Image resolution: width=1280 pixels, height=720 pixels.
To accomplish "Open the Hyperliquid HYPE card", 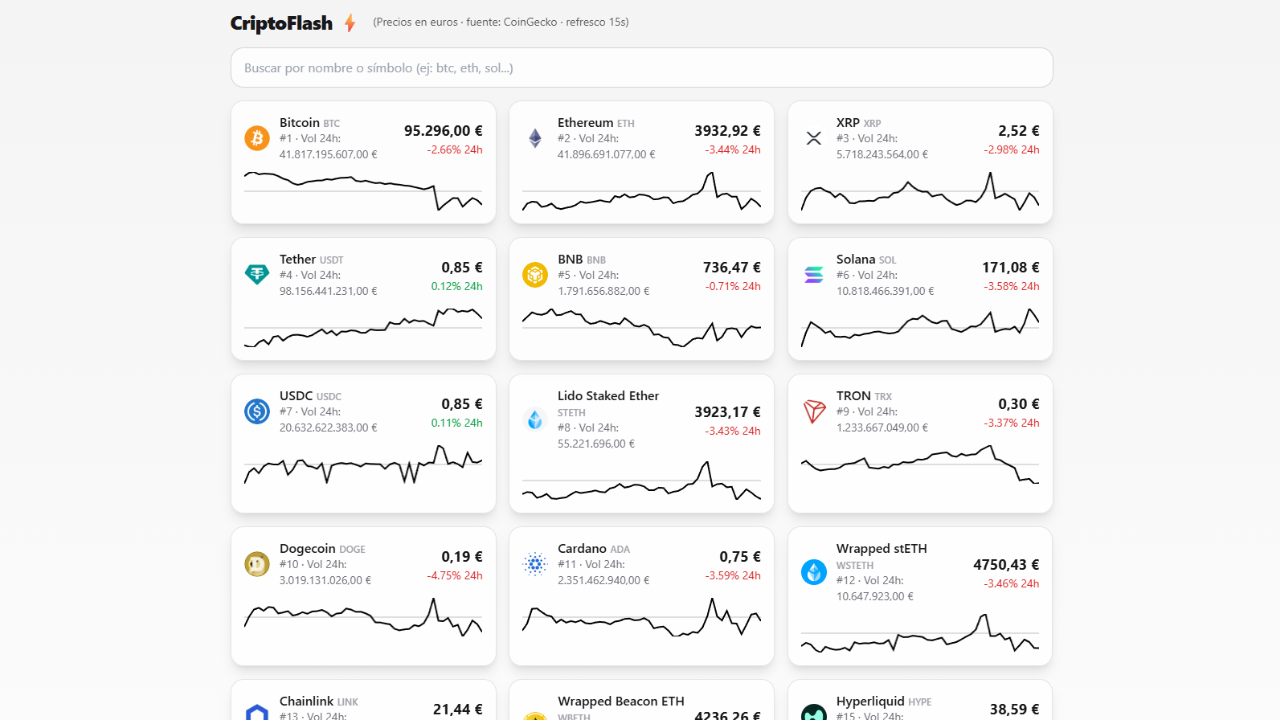I will click(x=920, y=700).
